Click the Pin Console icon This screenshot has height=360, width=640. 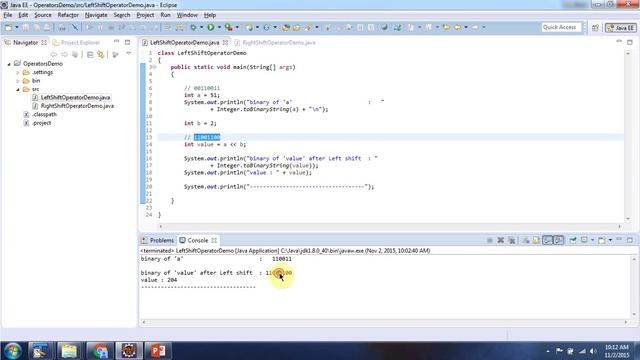coord(573,240)
